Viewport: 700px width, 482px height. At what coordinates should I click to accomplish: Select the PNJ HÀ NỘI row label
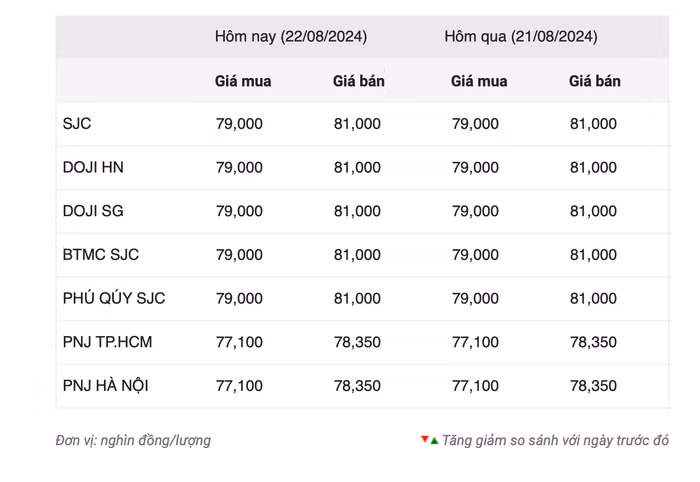point(105,385)
